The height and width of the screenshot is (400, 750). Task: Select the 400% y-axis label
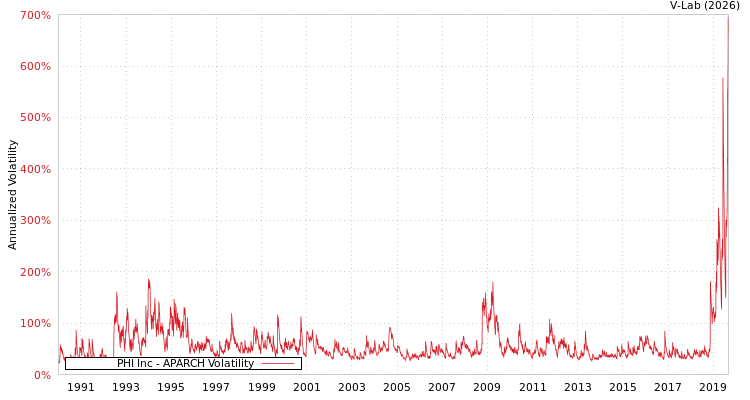pos(35,169)
